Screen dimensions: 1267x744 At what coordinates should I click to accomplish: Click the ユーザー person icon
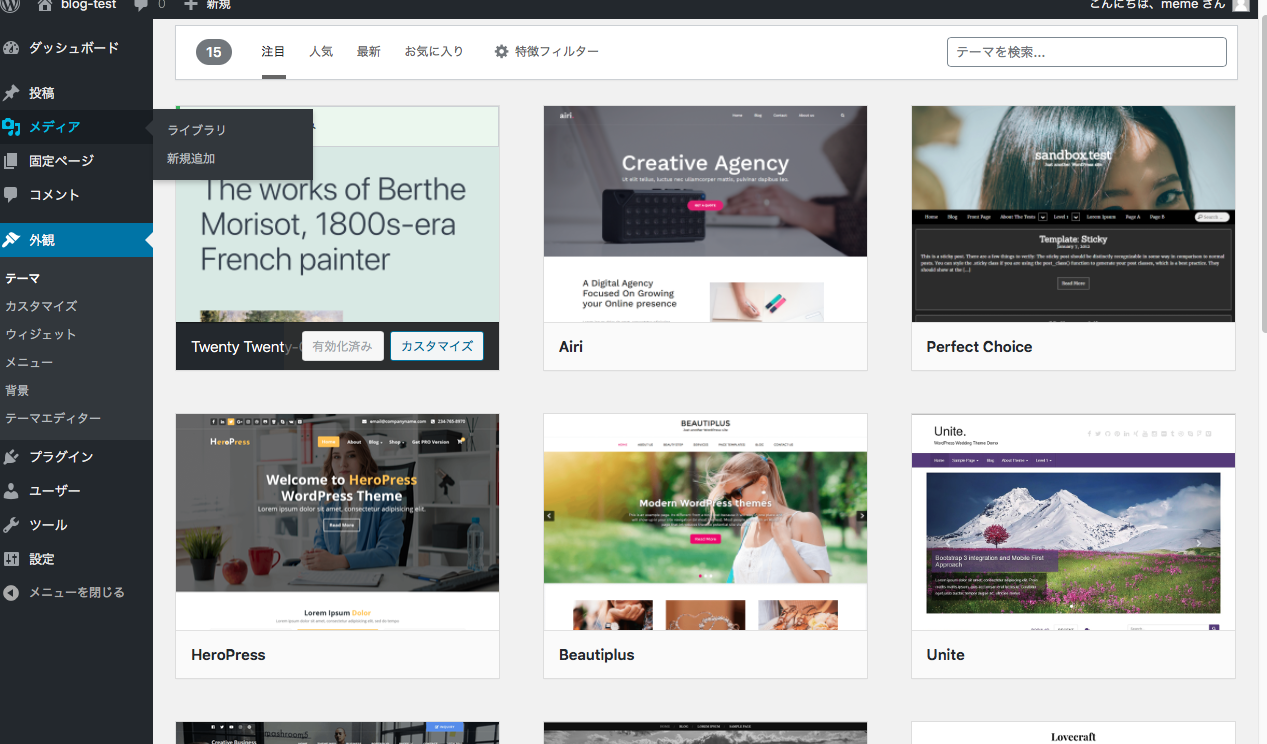pyautogui.click(x=11, y=491)
